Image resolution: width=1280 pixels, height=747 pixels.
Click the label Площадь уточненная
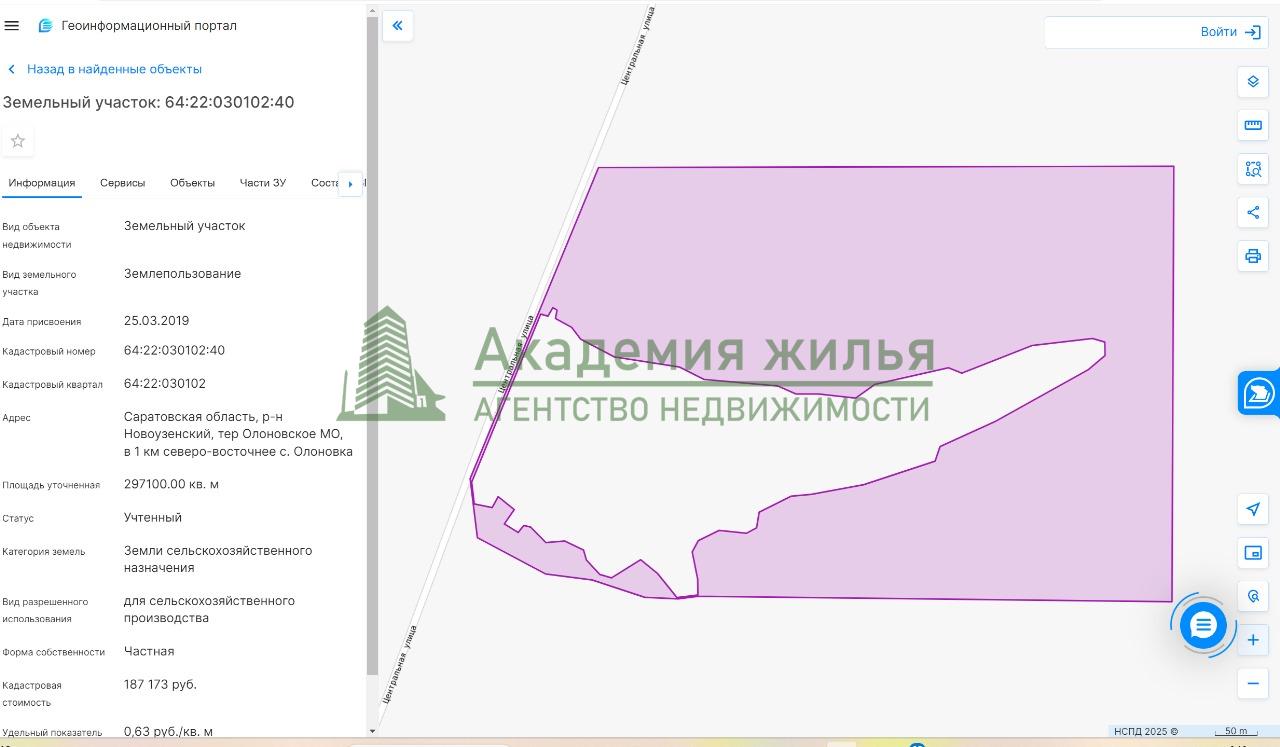click(x=51, y=485)
